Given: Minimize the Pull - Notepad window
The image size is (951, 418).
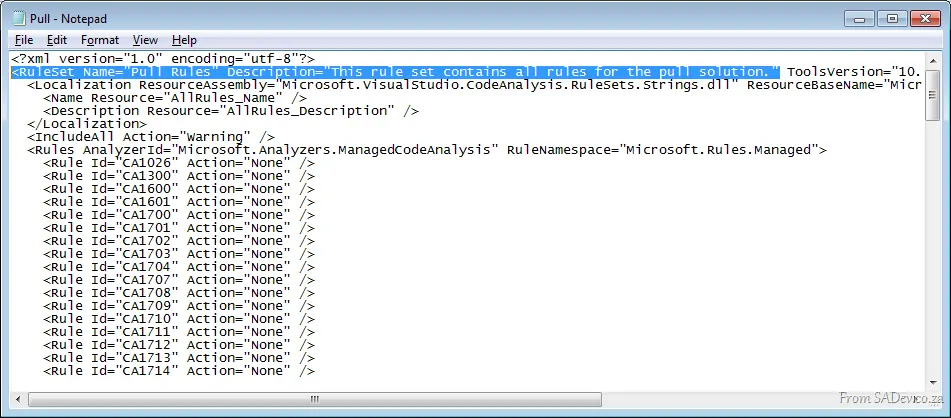Looking at the screenshot, I should 860,19.
